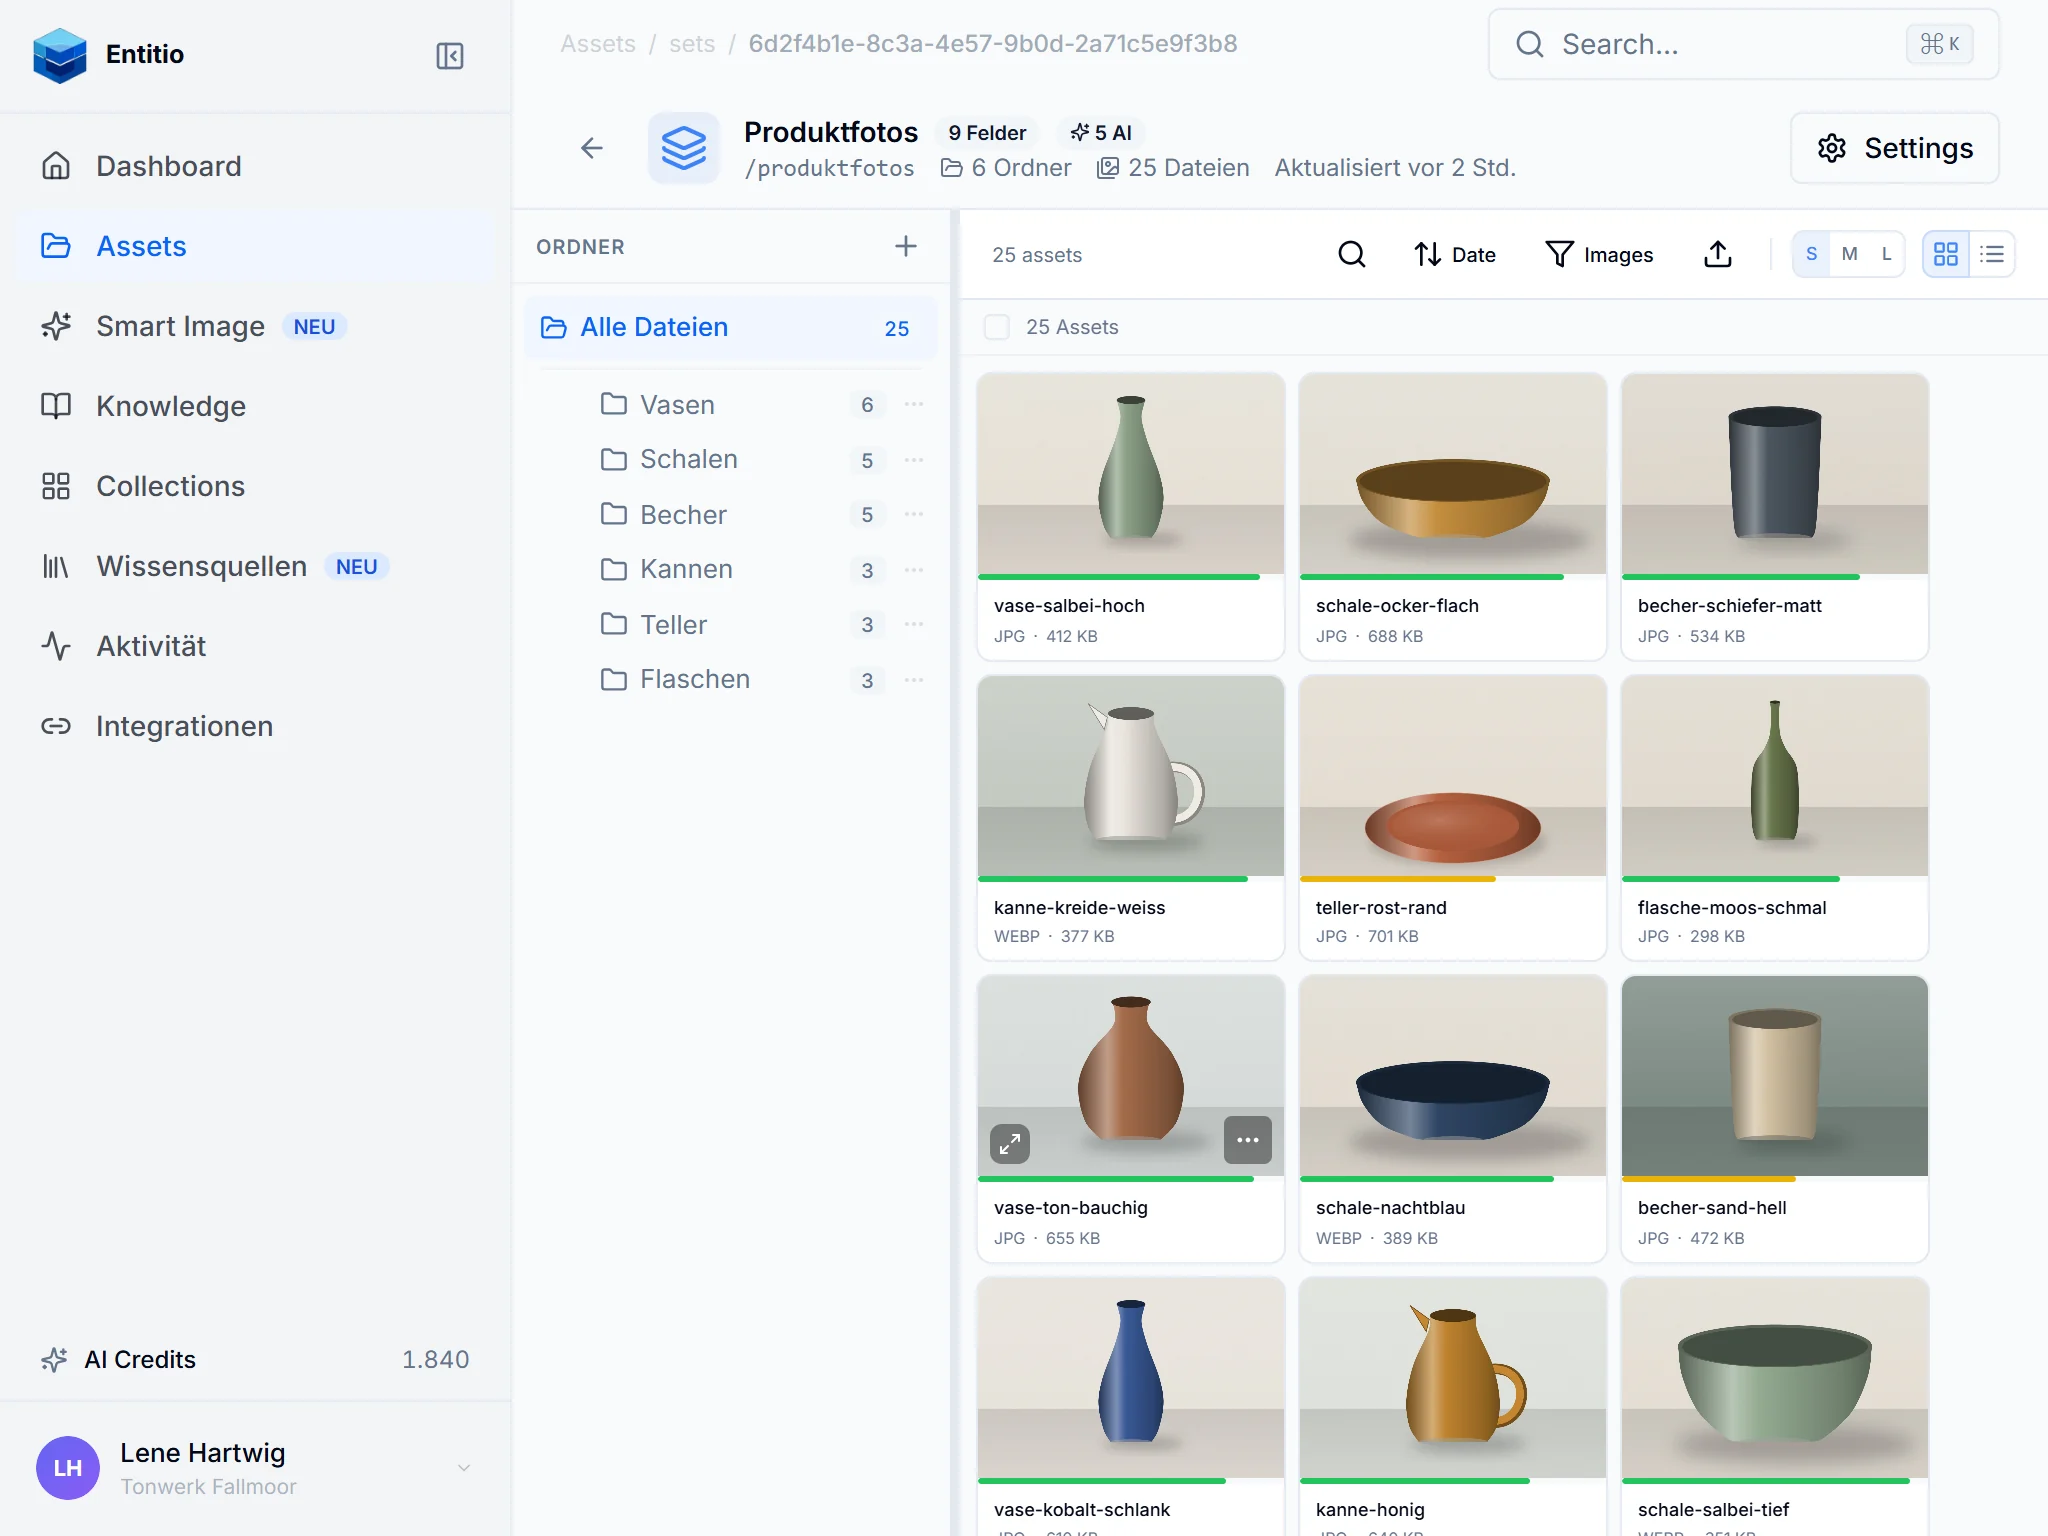The height and width of the screenshot is (1536, 2048).
Task: Click the sets breadcrumb link
Action: coord(692,44)
